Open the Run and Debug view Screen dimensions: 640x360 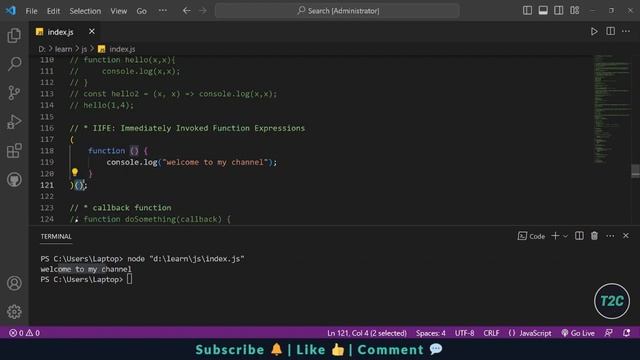coord(14,122)
